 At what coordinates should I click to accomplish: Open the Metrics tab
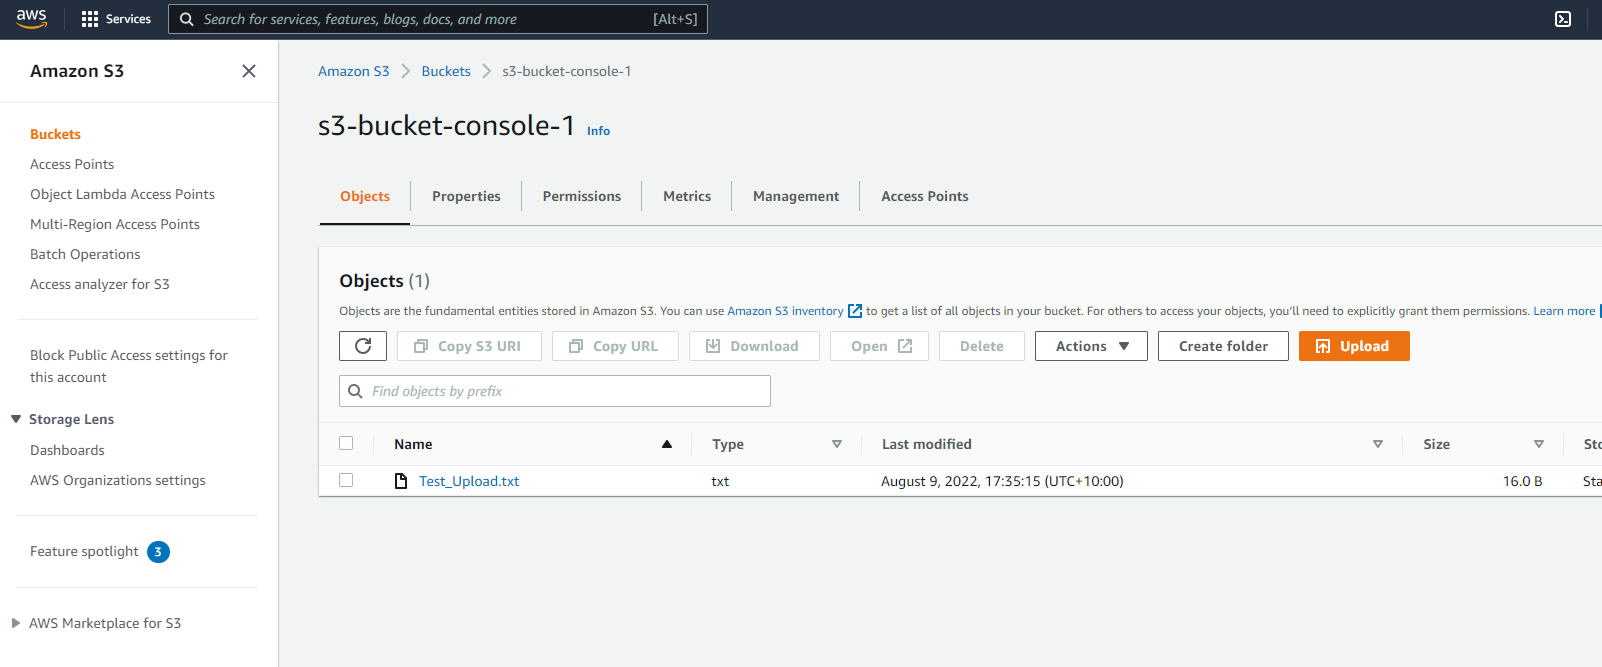point(687,196)
